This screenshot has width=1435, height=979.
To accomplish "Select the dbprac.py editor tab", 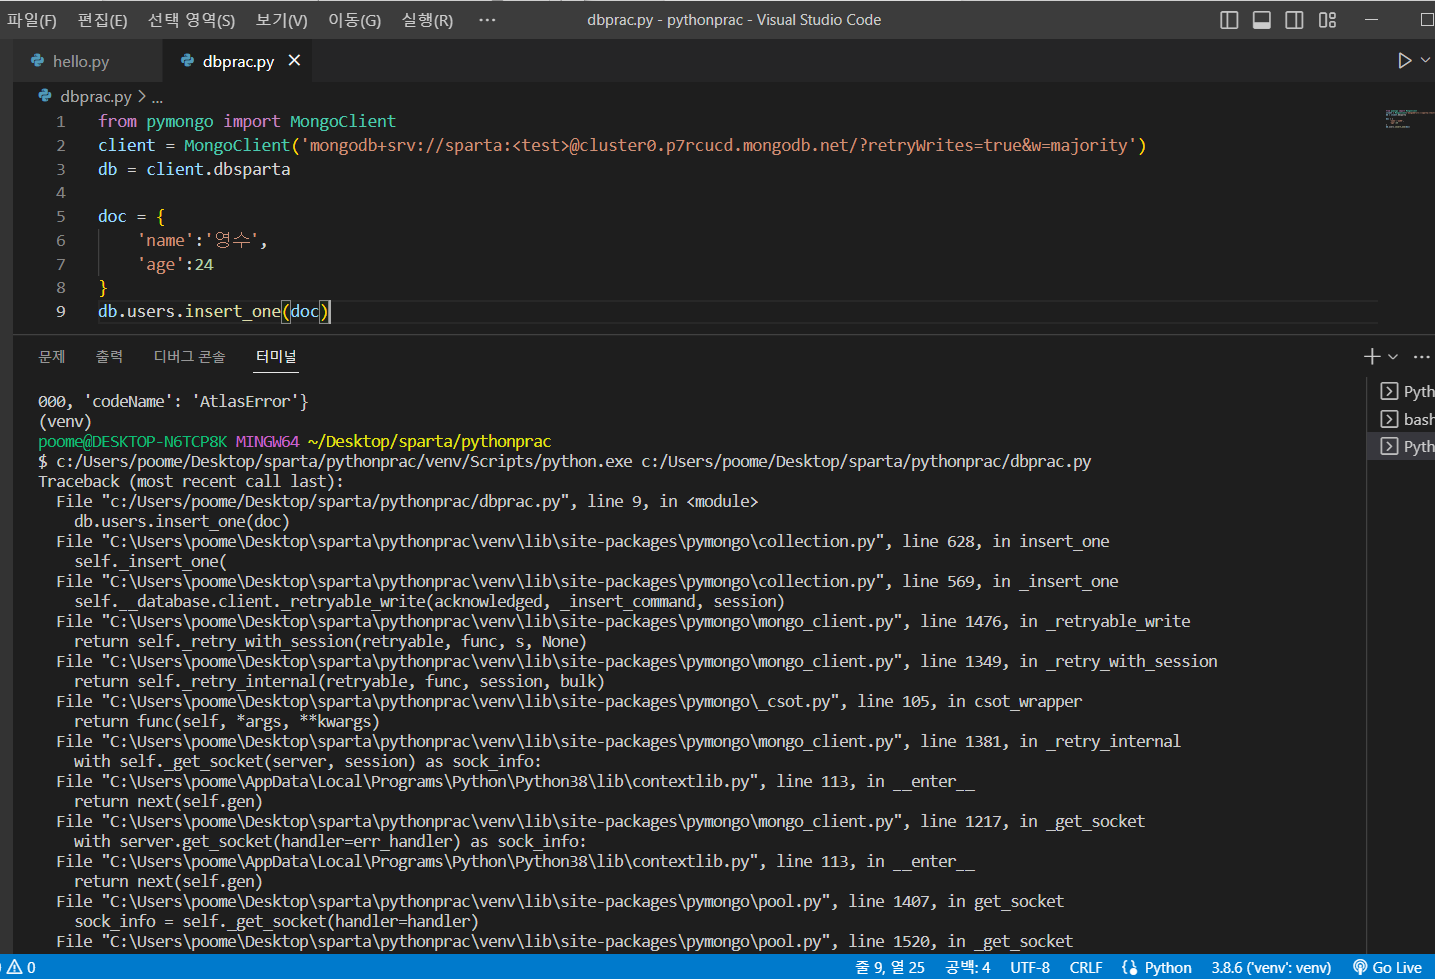I will click(238, 61).
